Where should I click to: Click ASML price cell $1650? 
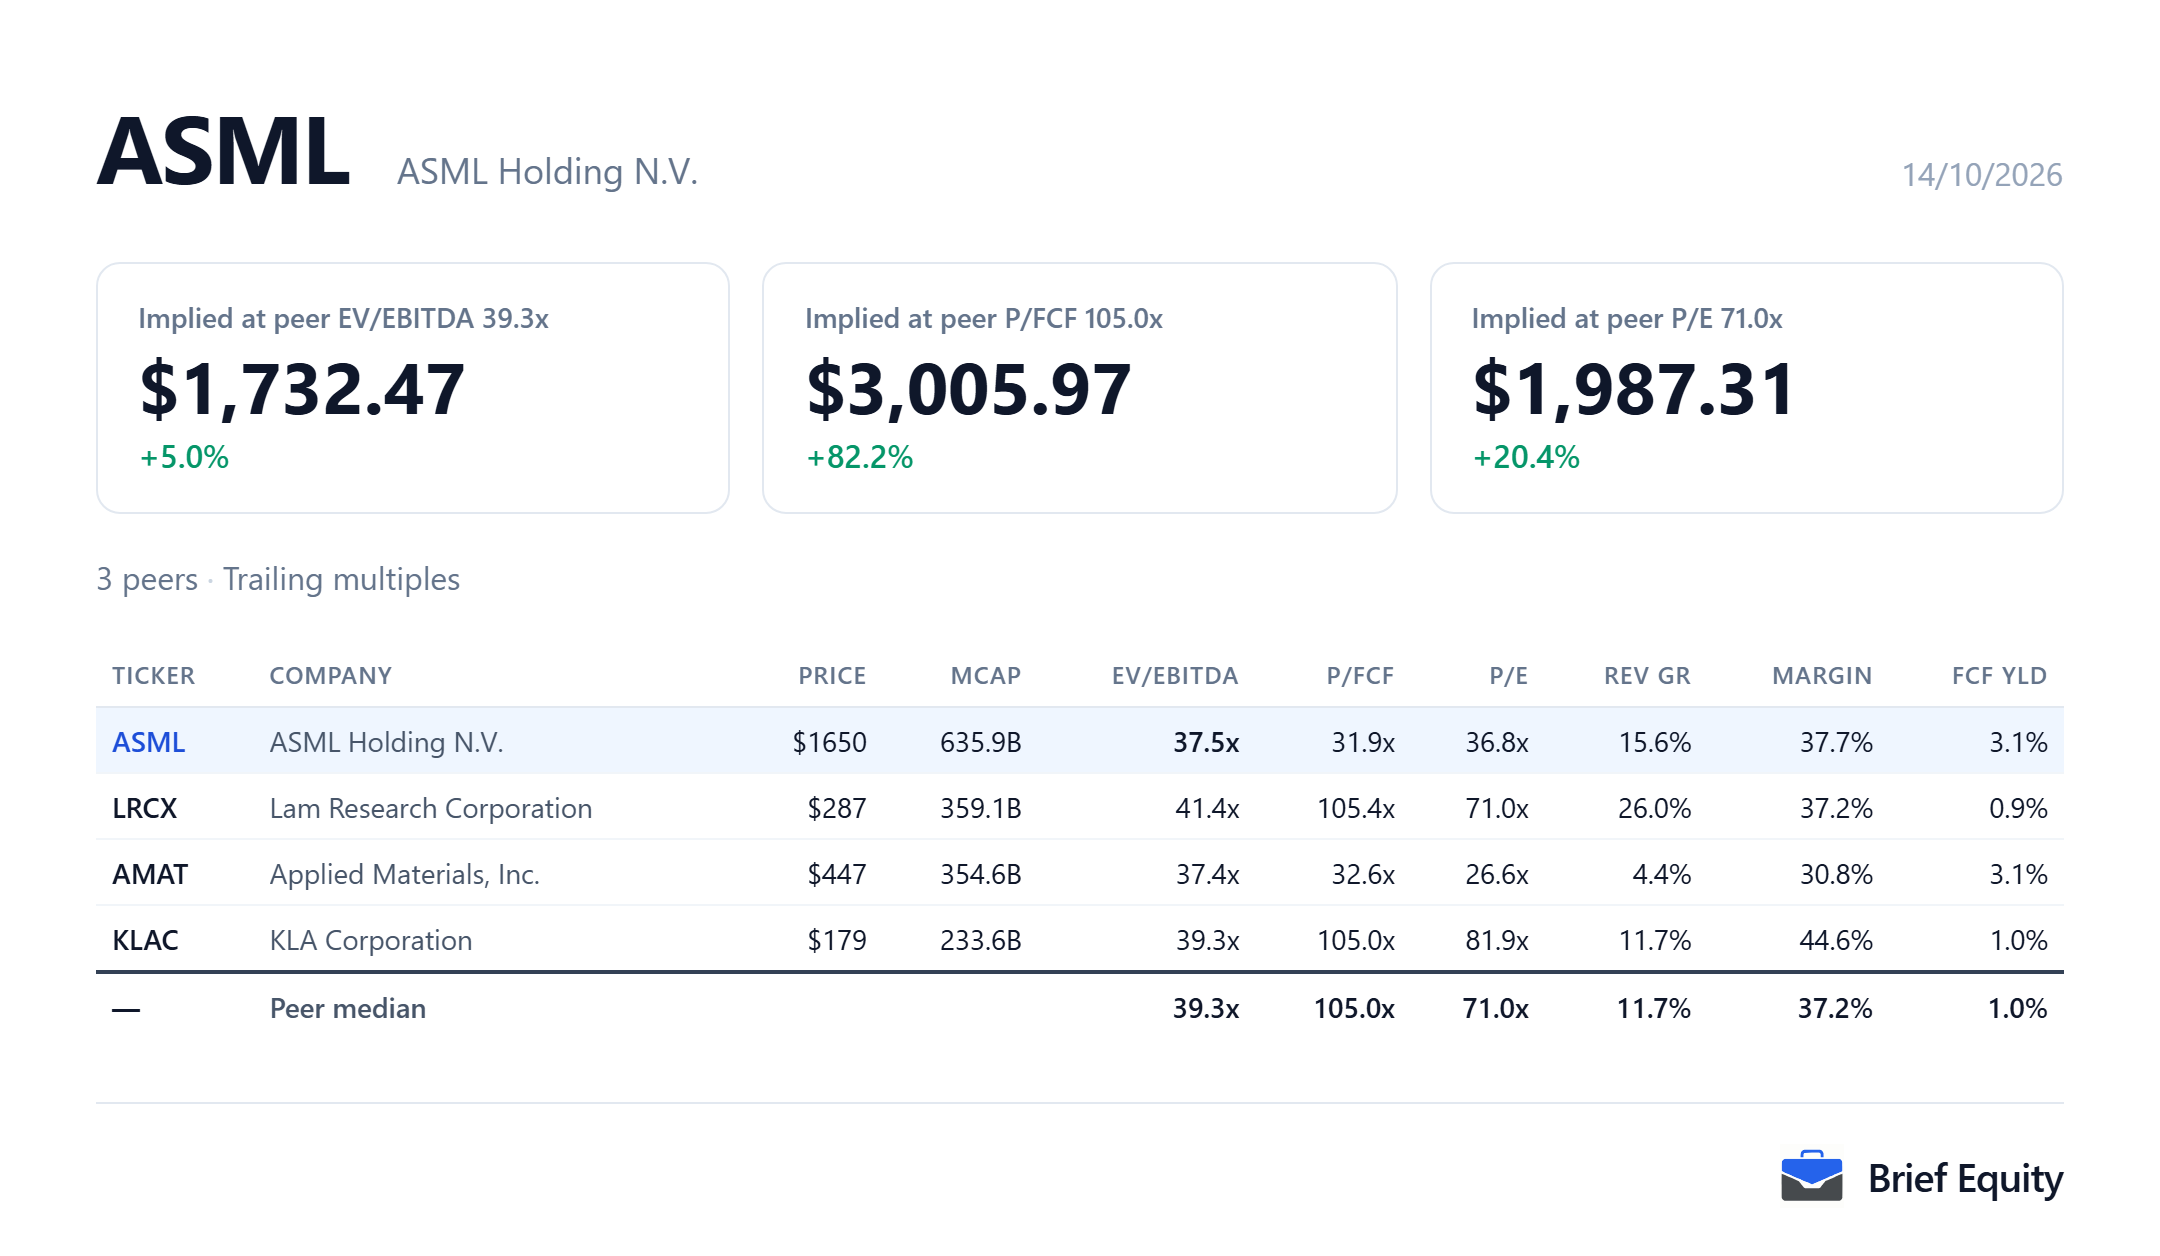point(829,742)
